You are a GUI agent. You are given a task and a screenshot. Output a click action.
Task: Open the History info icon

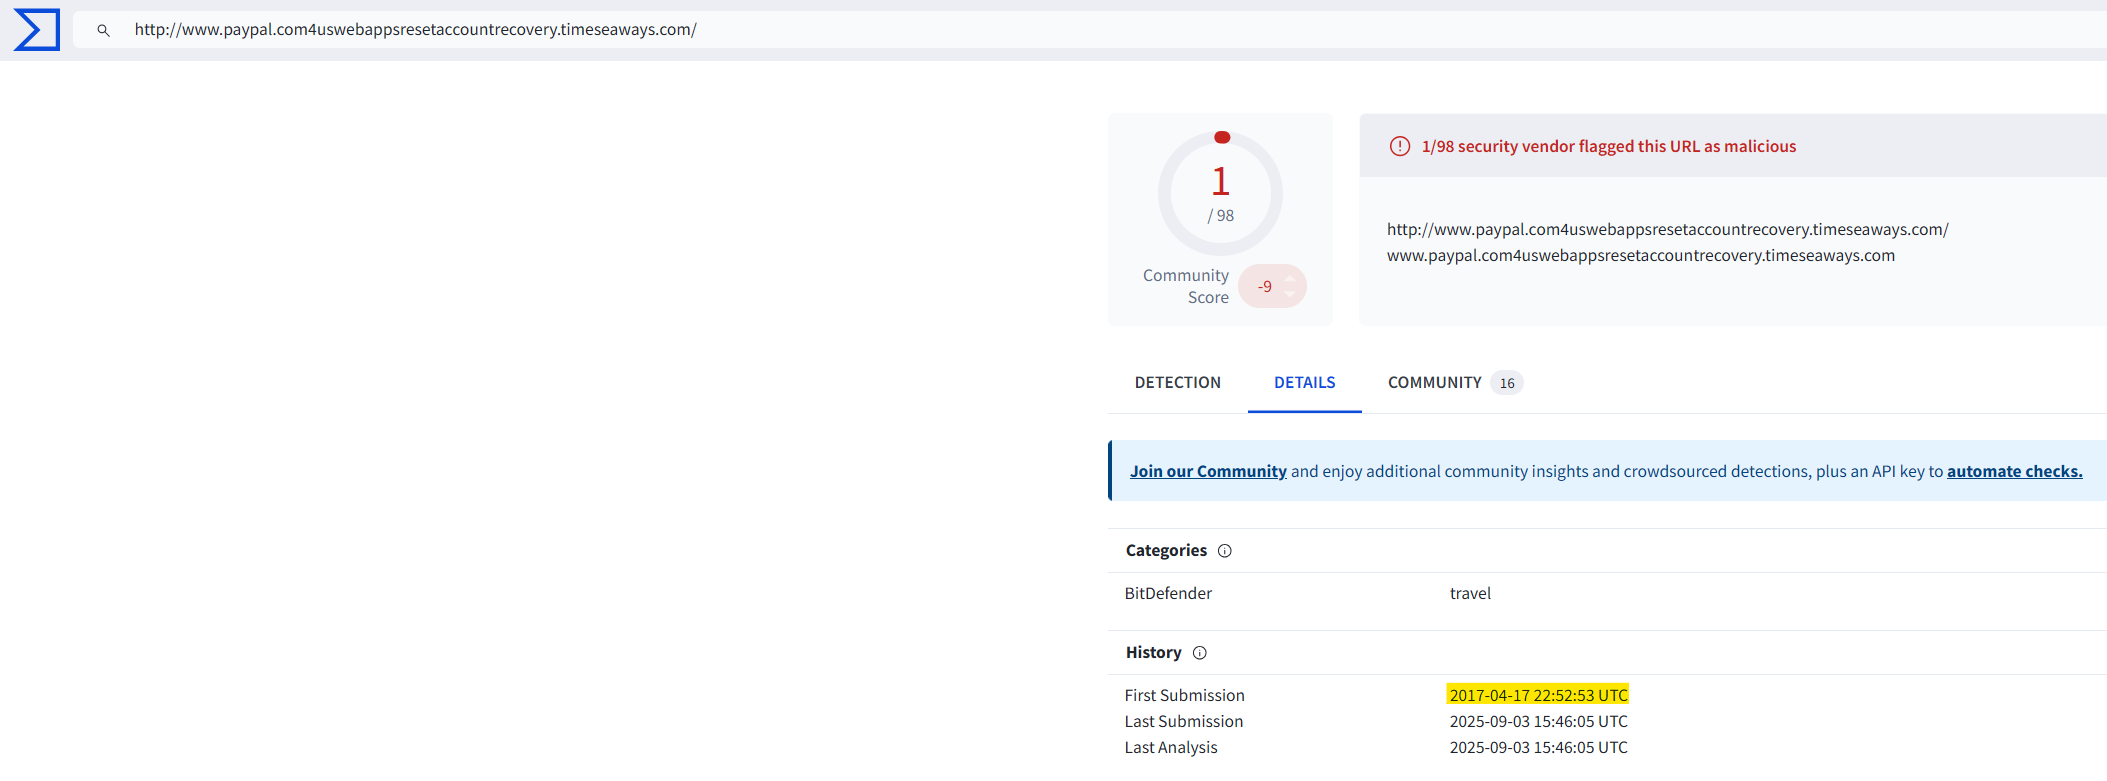tap(1200, 653)
